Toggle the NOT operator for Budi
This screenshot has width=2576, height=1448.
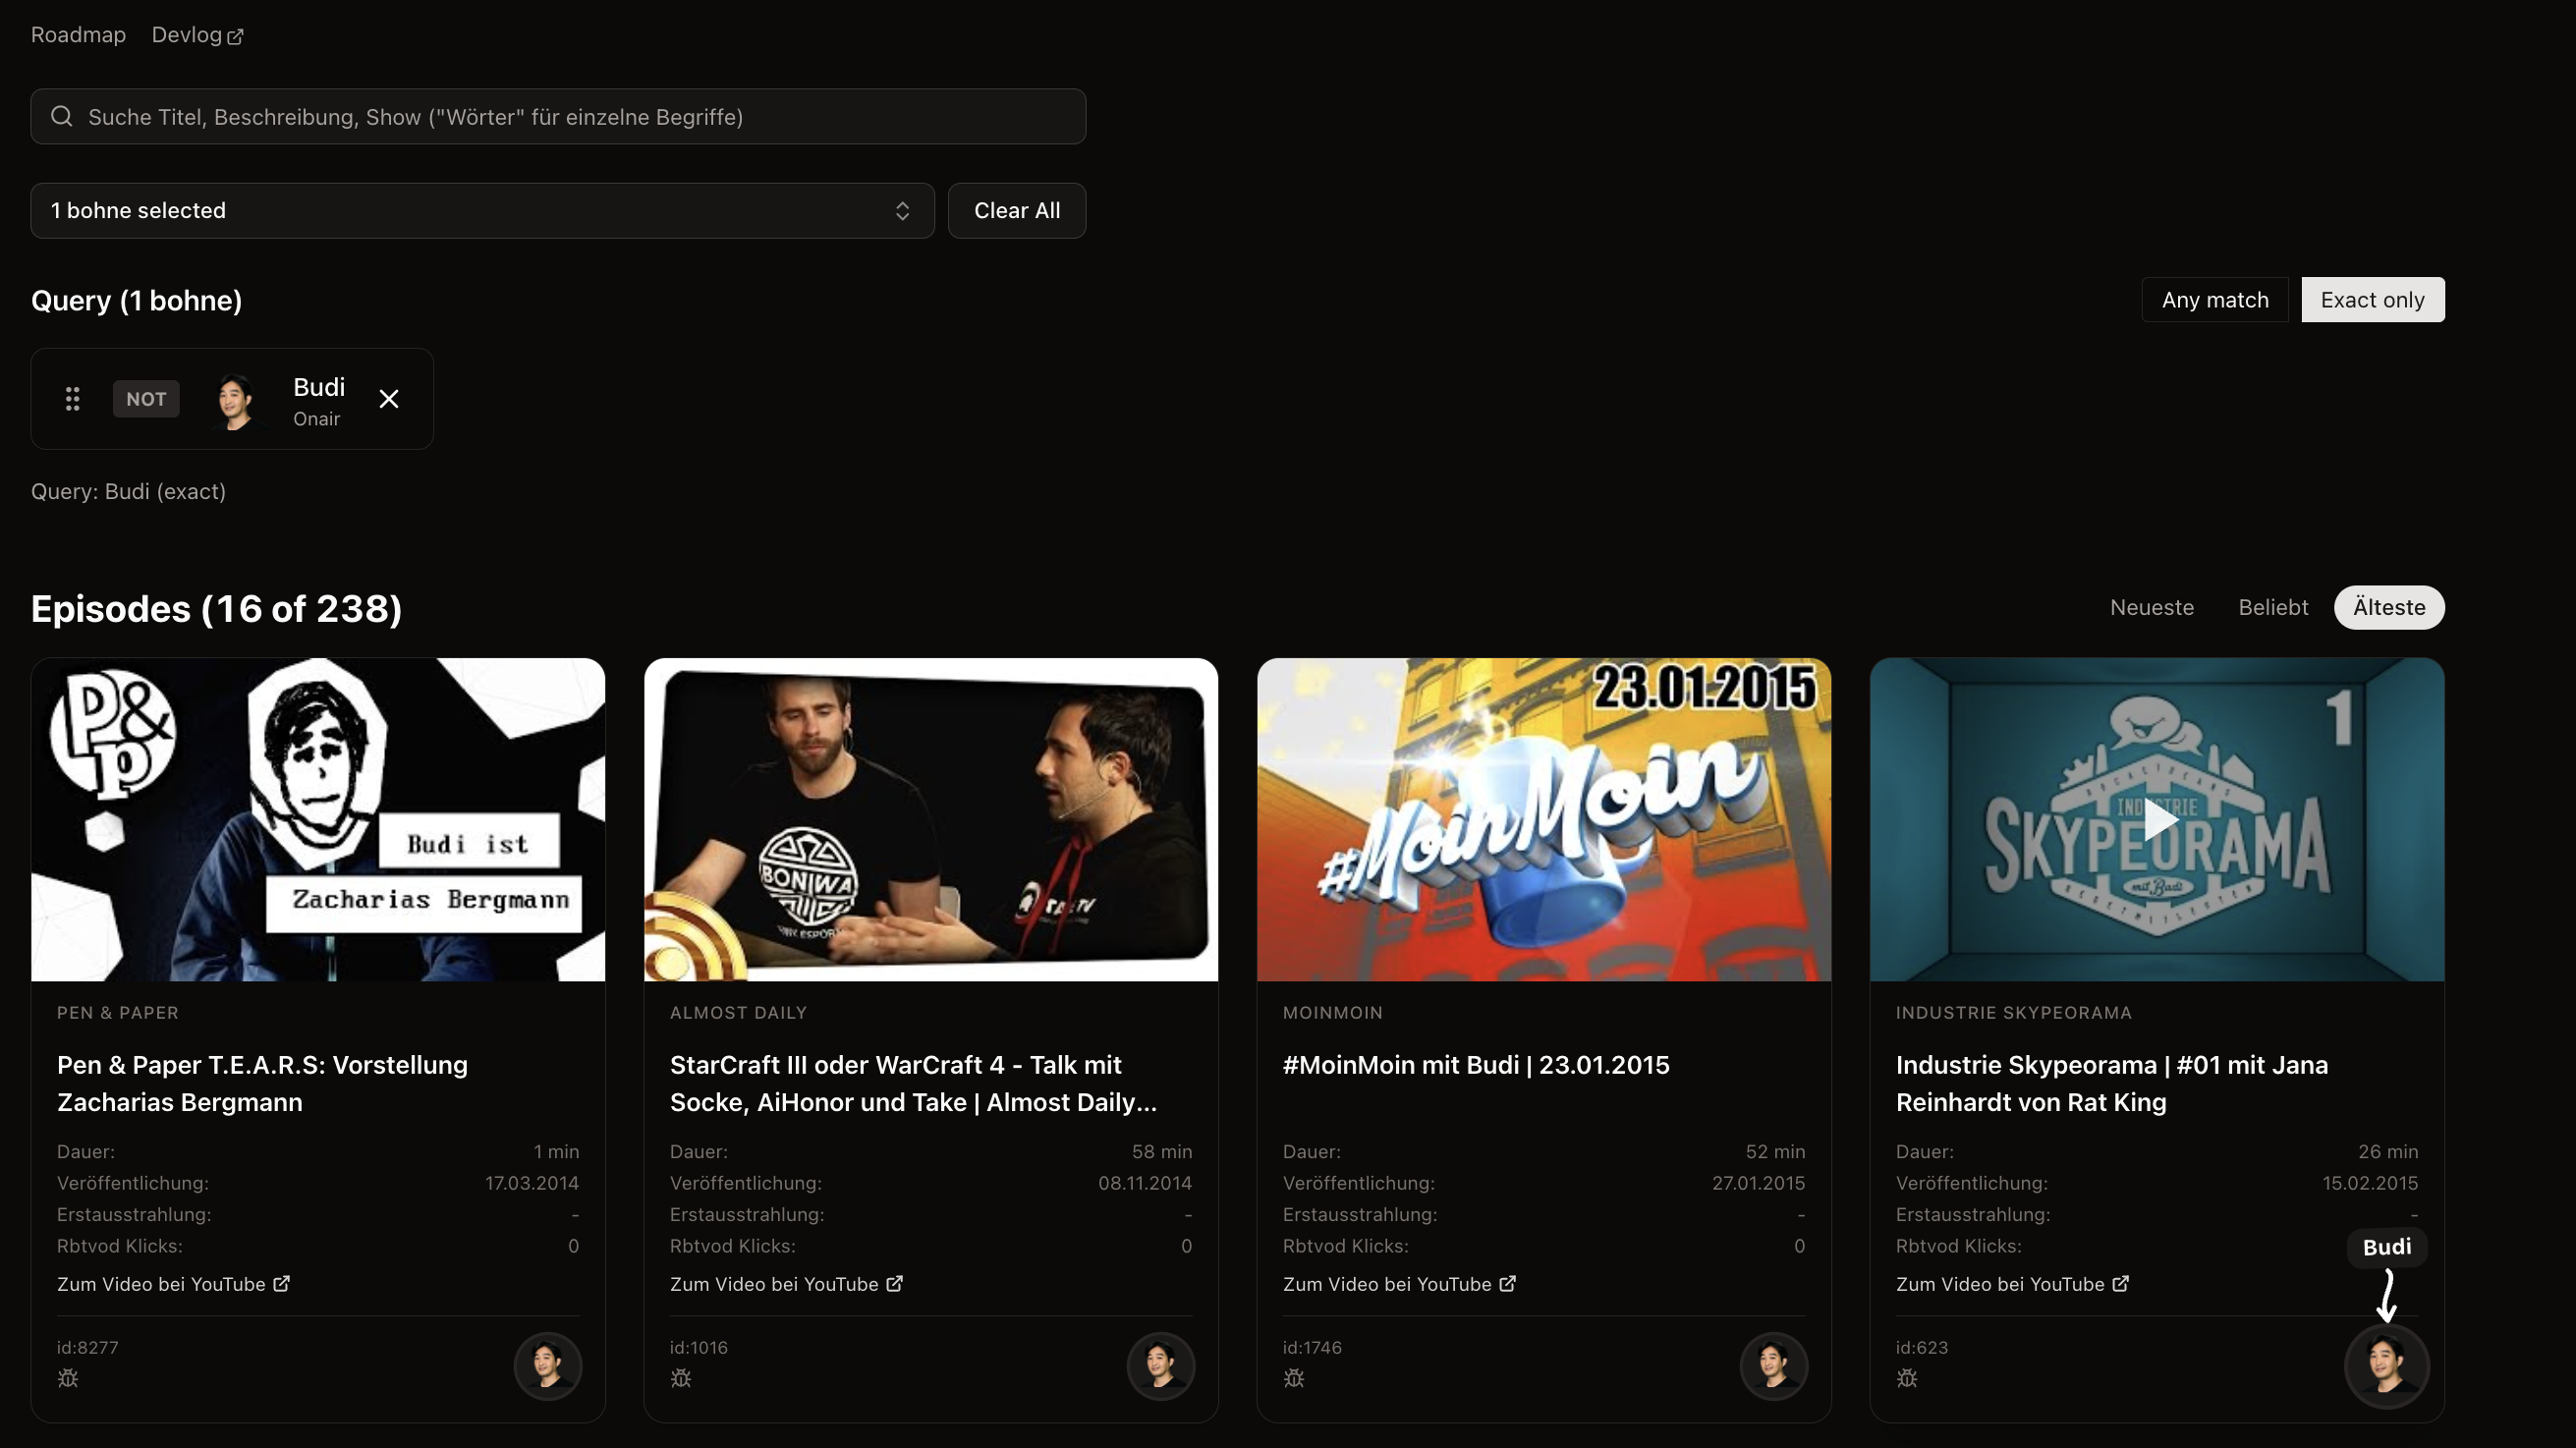pos(146,399)
